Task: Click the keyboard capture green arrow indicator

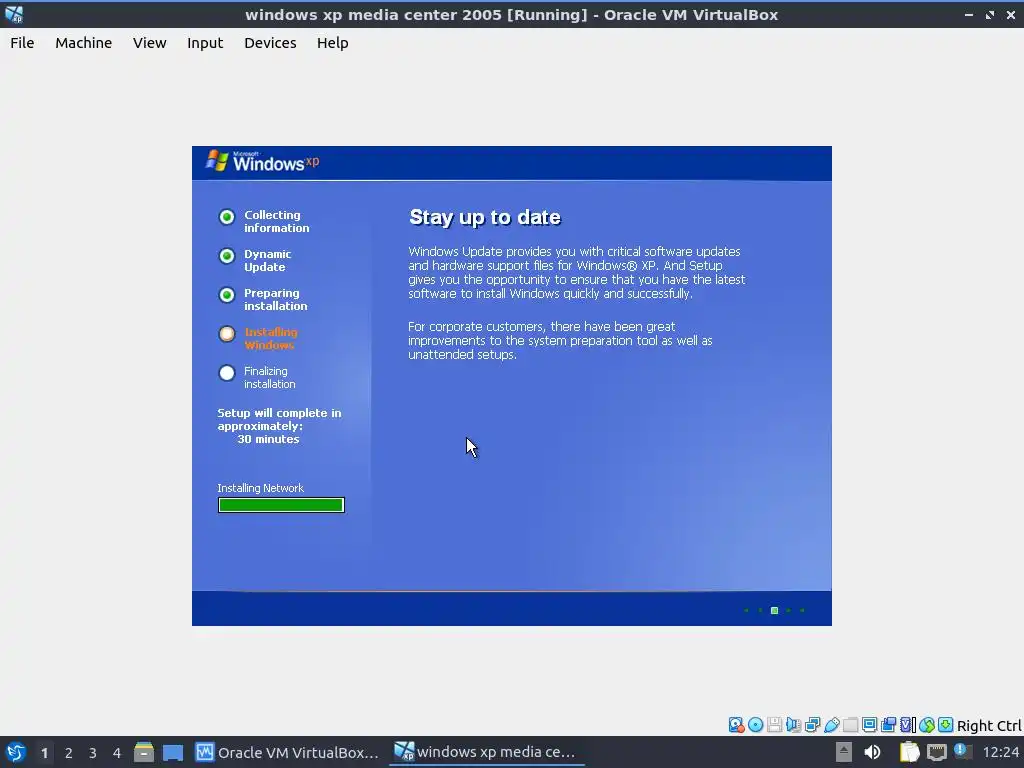Action: [x=946, y=725]
